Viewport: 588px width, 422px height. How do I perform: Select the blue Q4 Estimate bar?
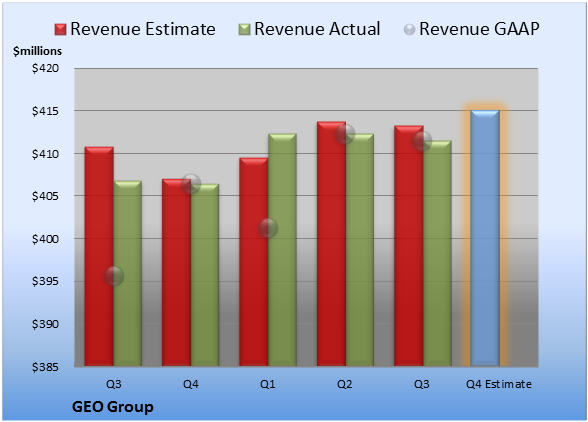485,238
